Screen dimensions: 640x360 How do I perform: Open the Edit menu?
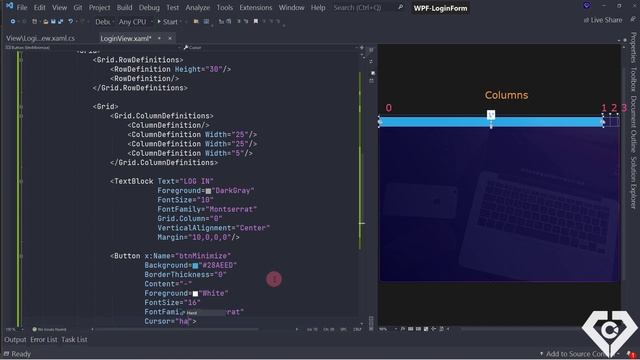click(x=39, y=7)
